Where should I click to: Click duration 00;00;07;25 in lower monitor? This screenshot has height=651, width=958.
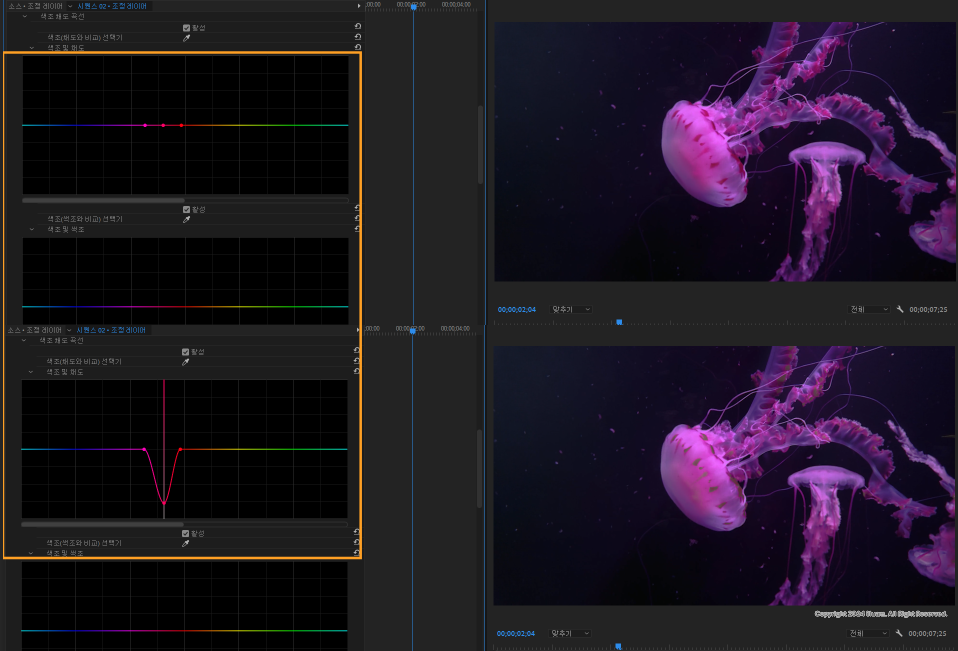pyautogui.click(x=927, y=633)
